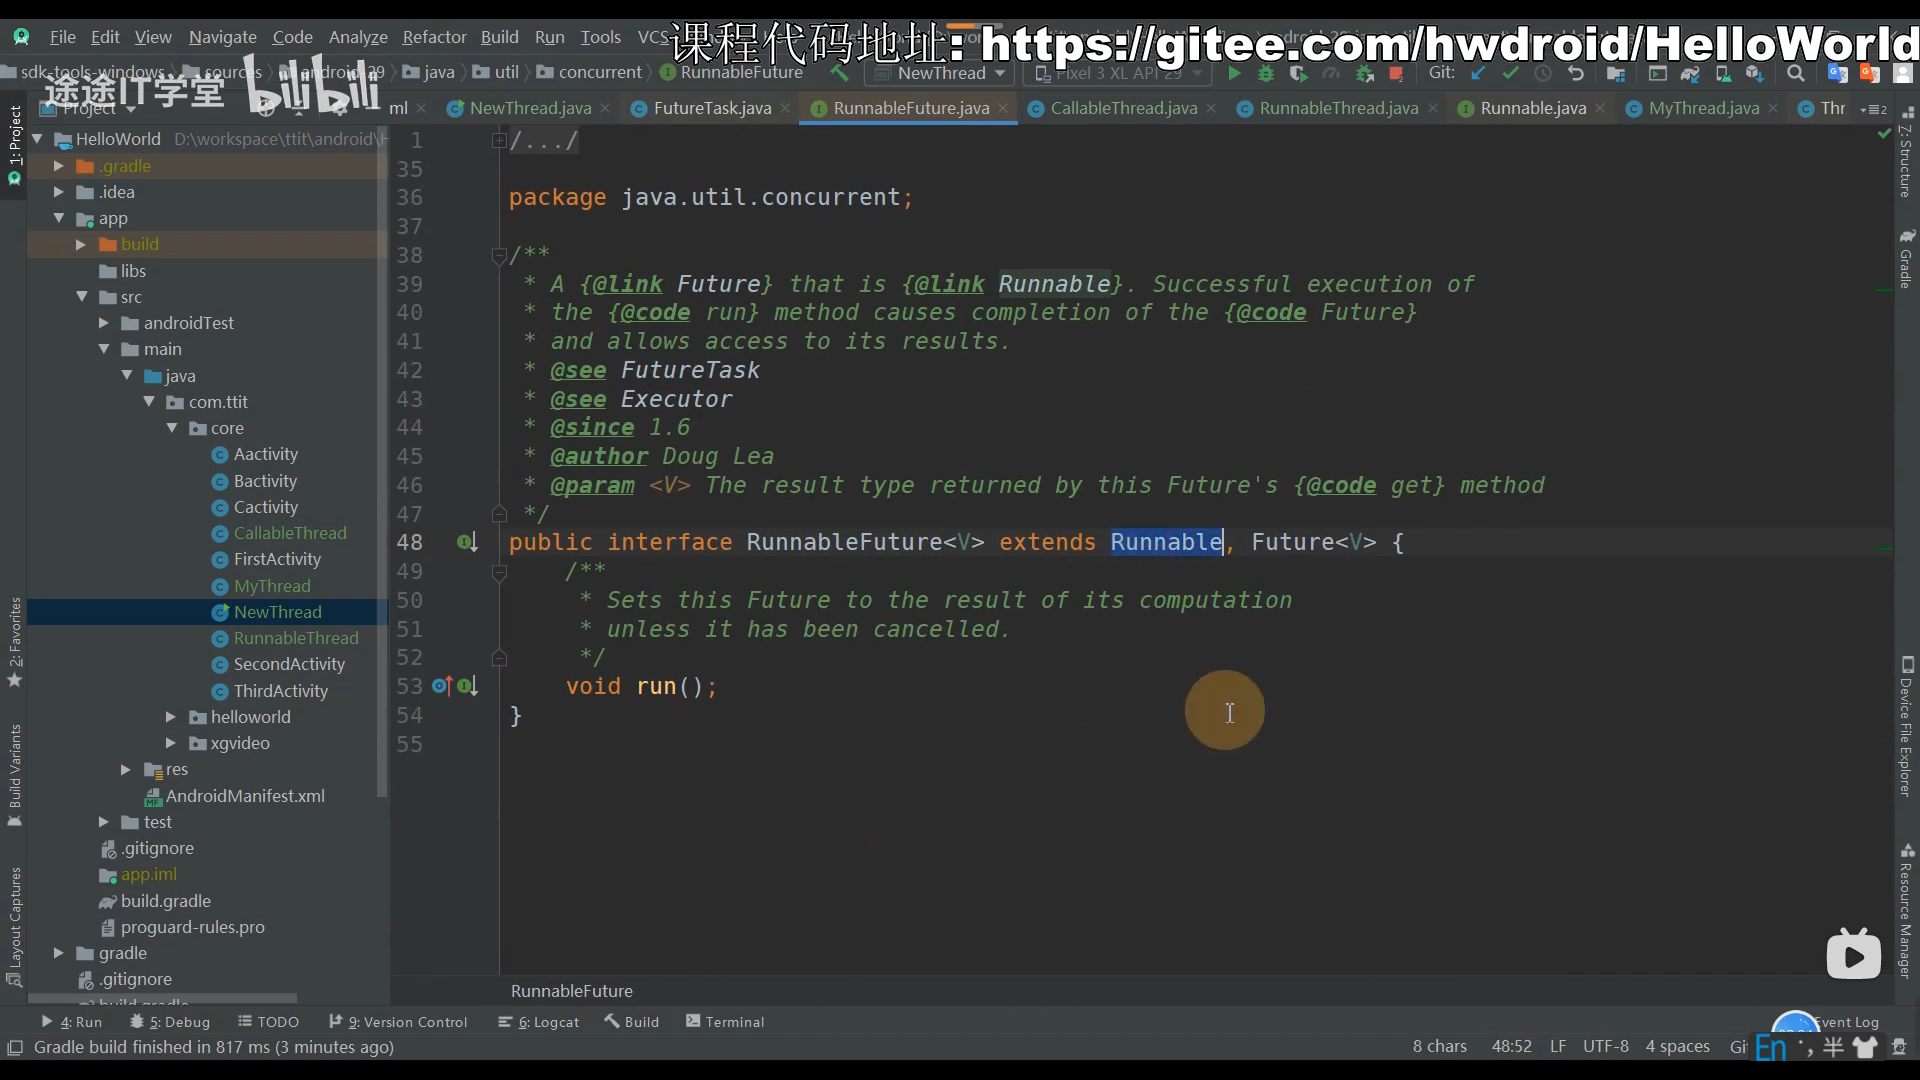Expand the helloworld package

point(170,717)
